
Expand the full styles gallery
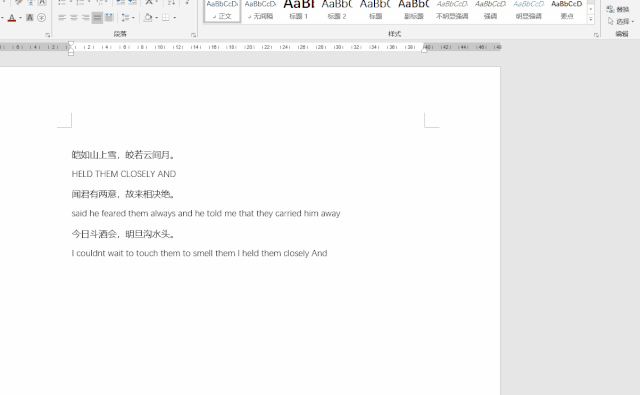point(591,19)
